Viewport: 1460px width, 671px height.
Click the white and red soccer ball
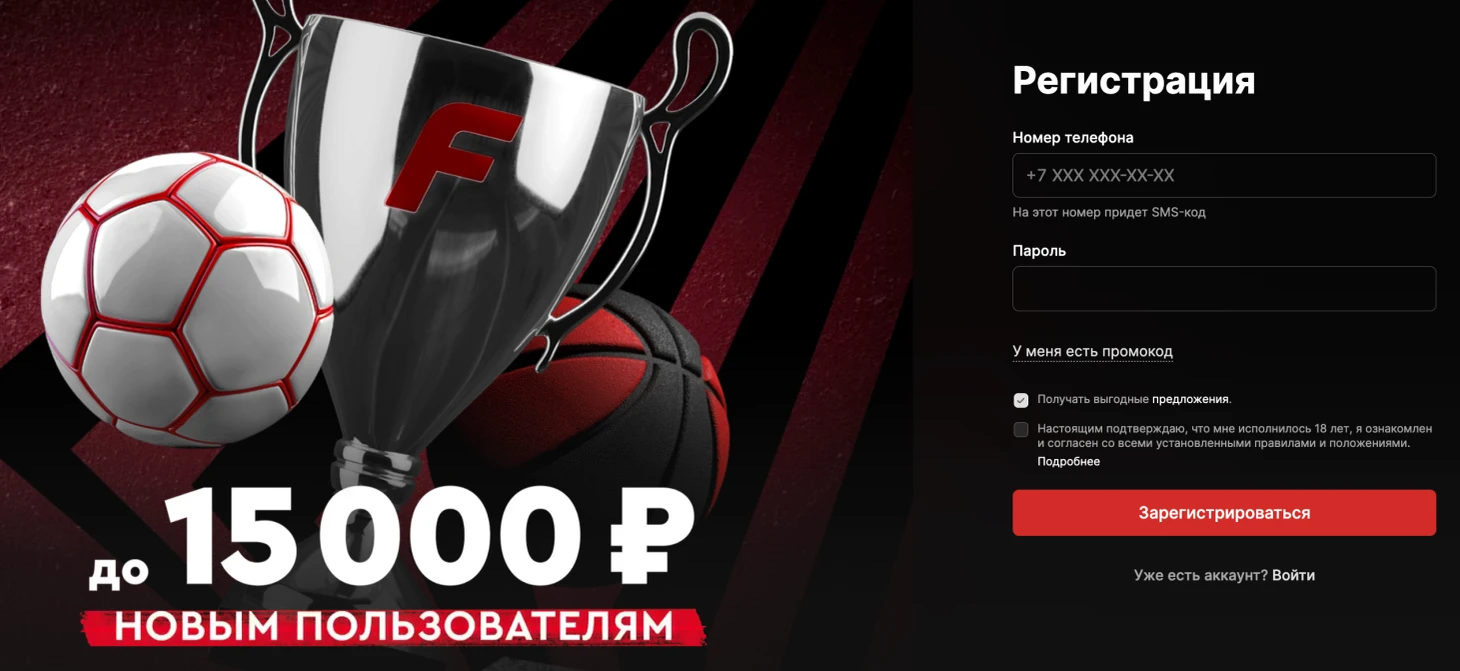coord(187,299)
